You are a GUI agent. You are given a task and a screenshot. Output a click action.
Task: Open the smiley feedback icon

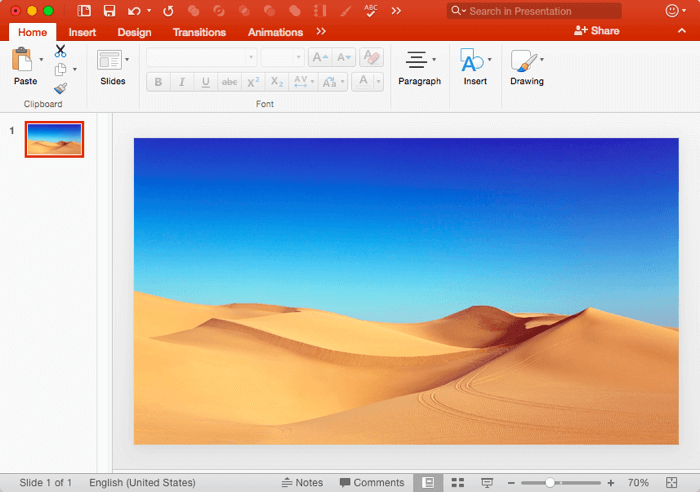pos(672,11)
